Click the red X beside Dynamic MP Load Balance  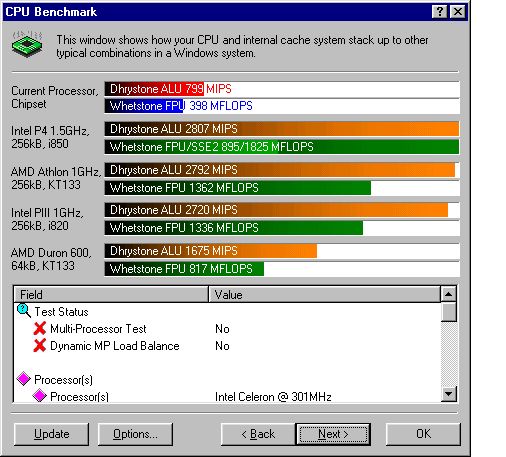tap(40, 345)
